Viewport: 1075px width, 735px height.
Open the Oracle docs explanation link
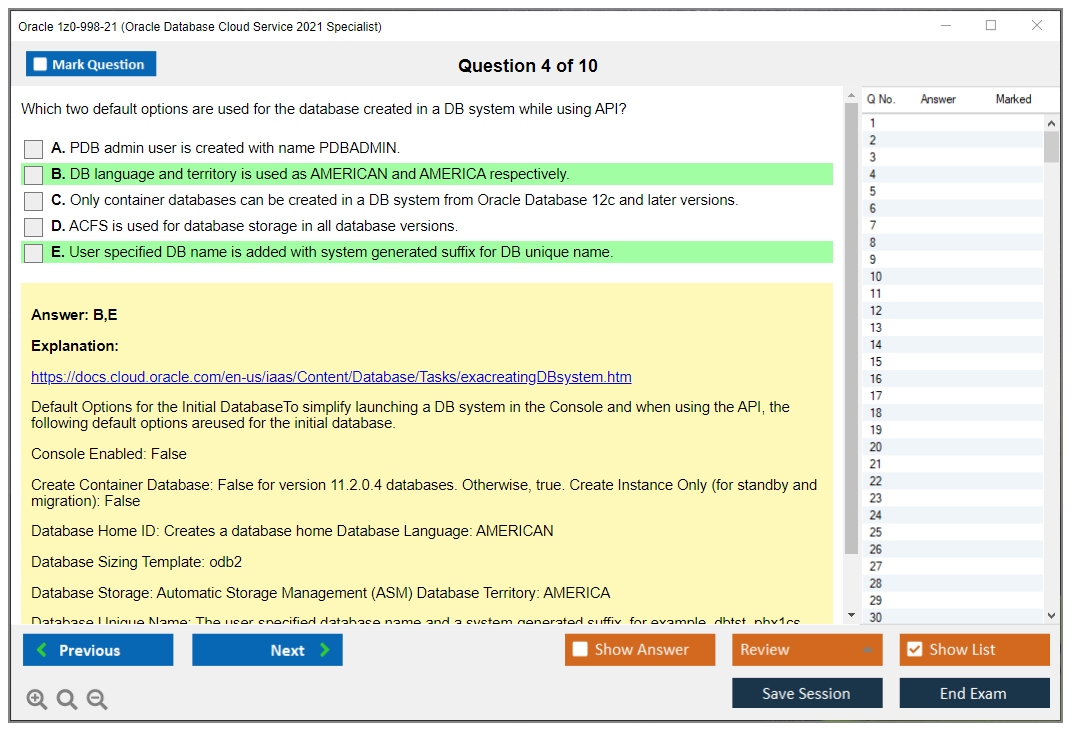coord(331,377)
